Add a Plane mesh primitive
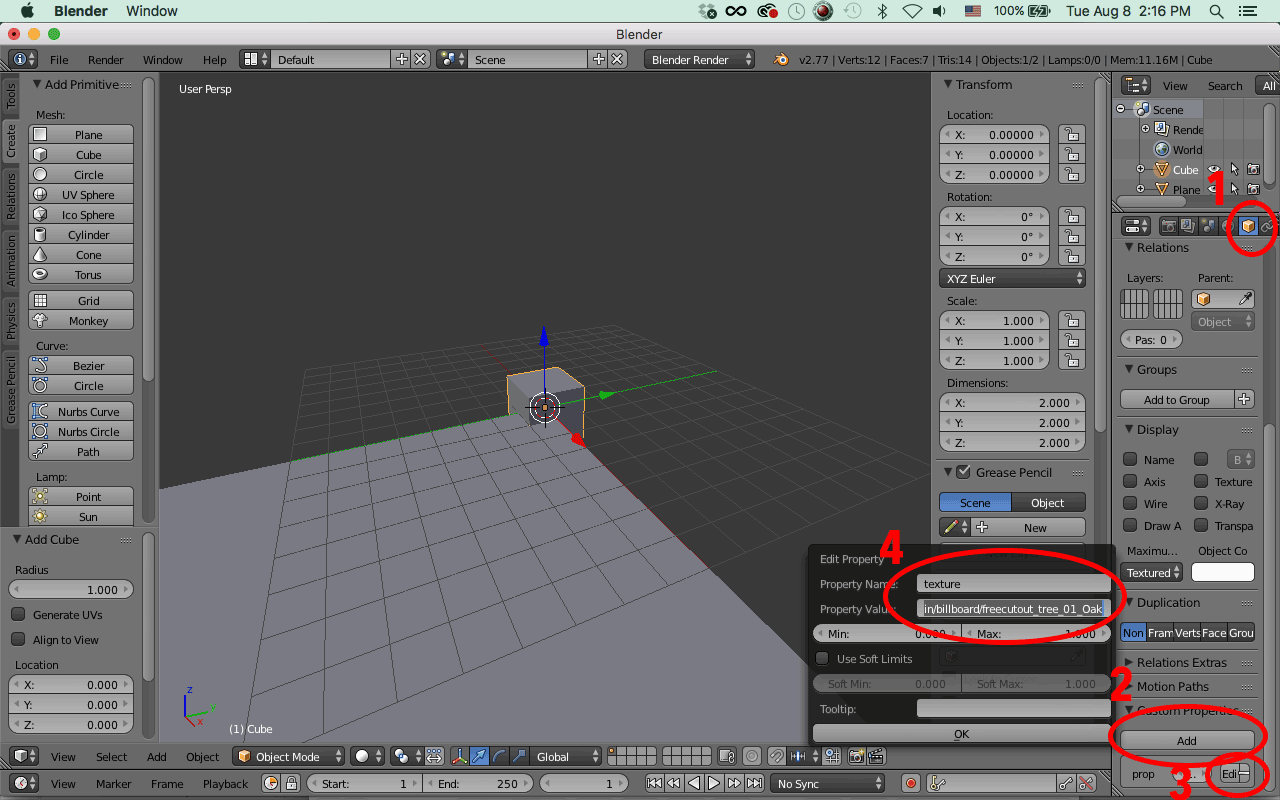Screen dimensions: 1280x800 (81, 134)
